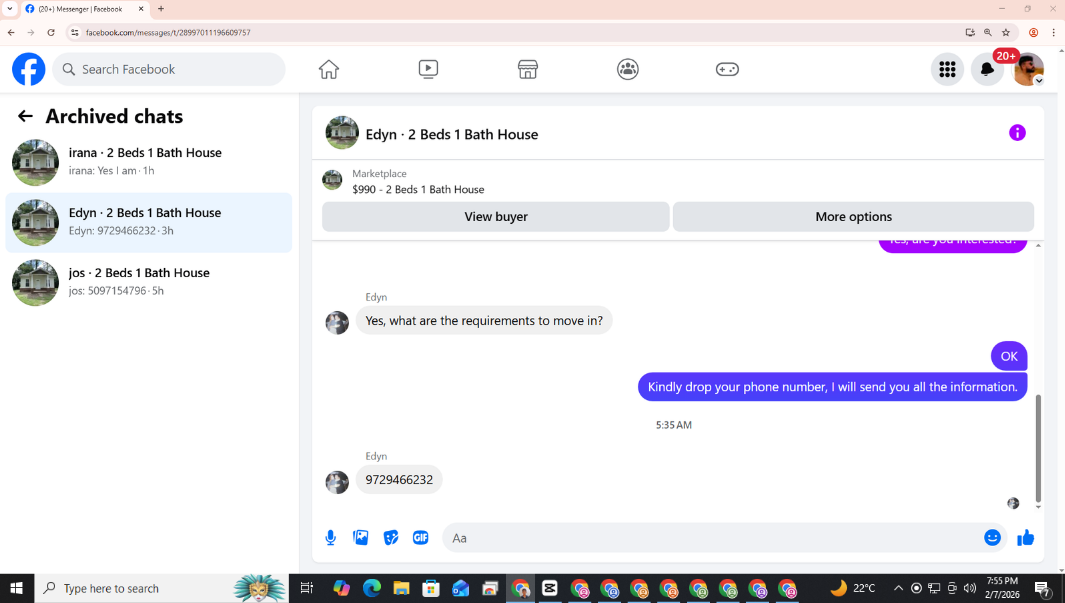Open browser zoom magnifier icon
The image size is (1065, 603).
point(988,32)
